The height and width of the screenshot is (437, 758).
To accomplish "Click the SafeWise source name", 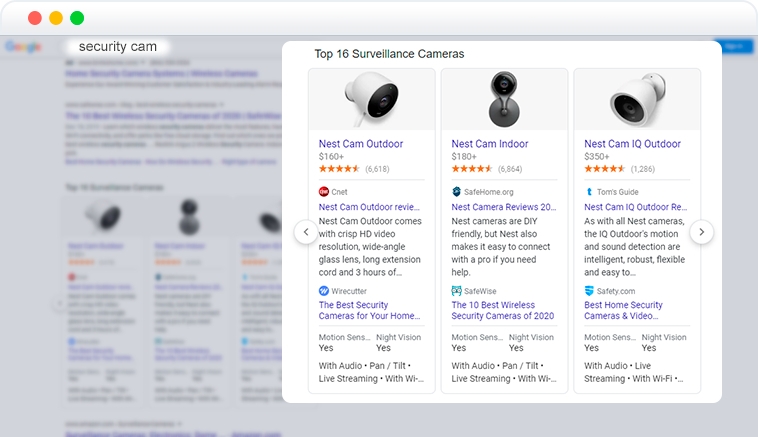I will tap(481, 291).
